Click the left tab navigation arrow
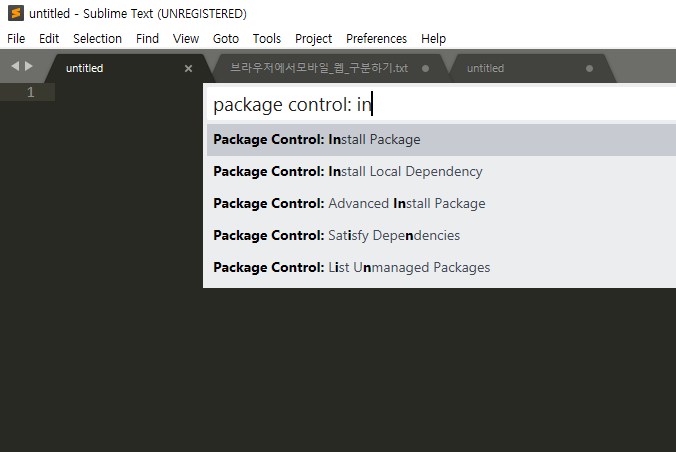 pyautogui.click(x=15, y=66)
